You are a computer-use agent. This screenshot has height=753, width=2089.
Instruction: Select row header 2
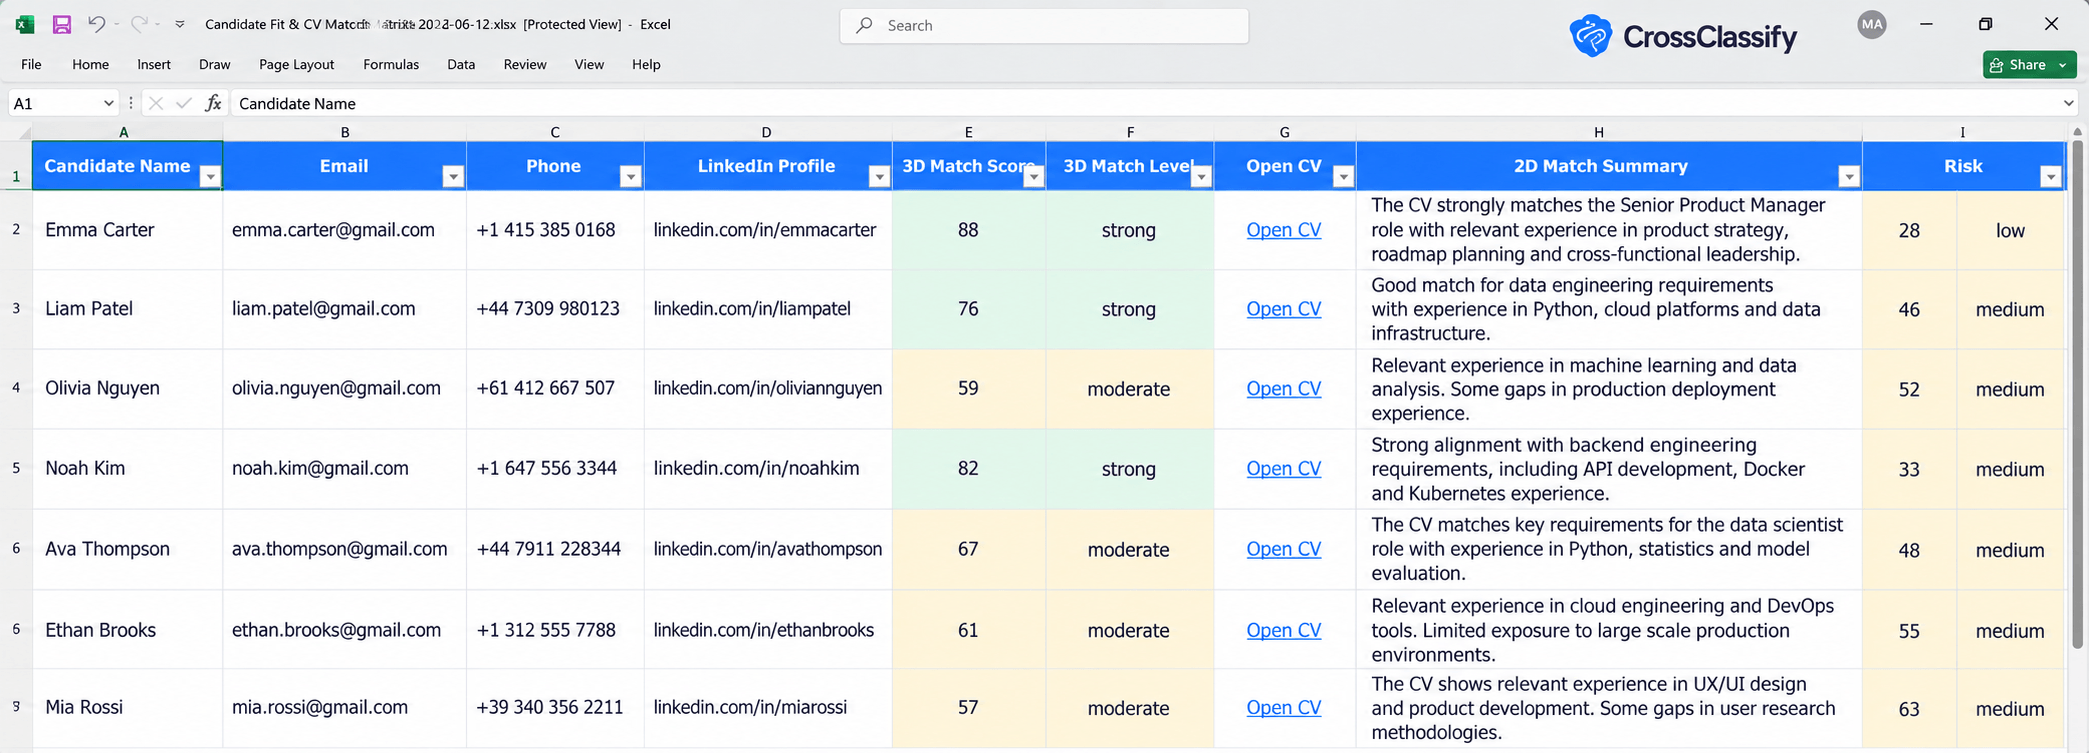(16, 230)
